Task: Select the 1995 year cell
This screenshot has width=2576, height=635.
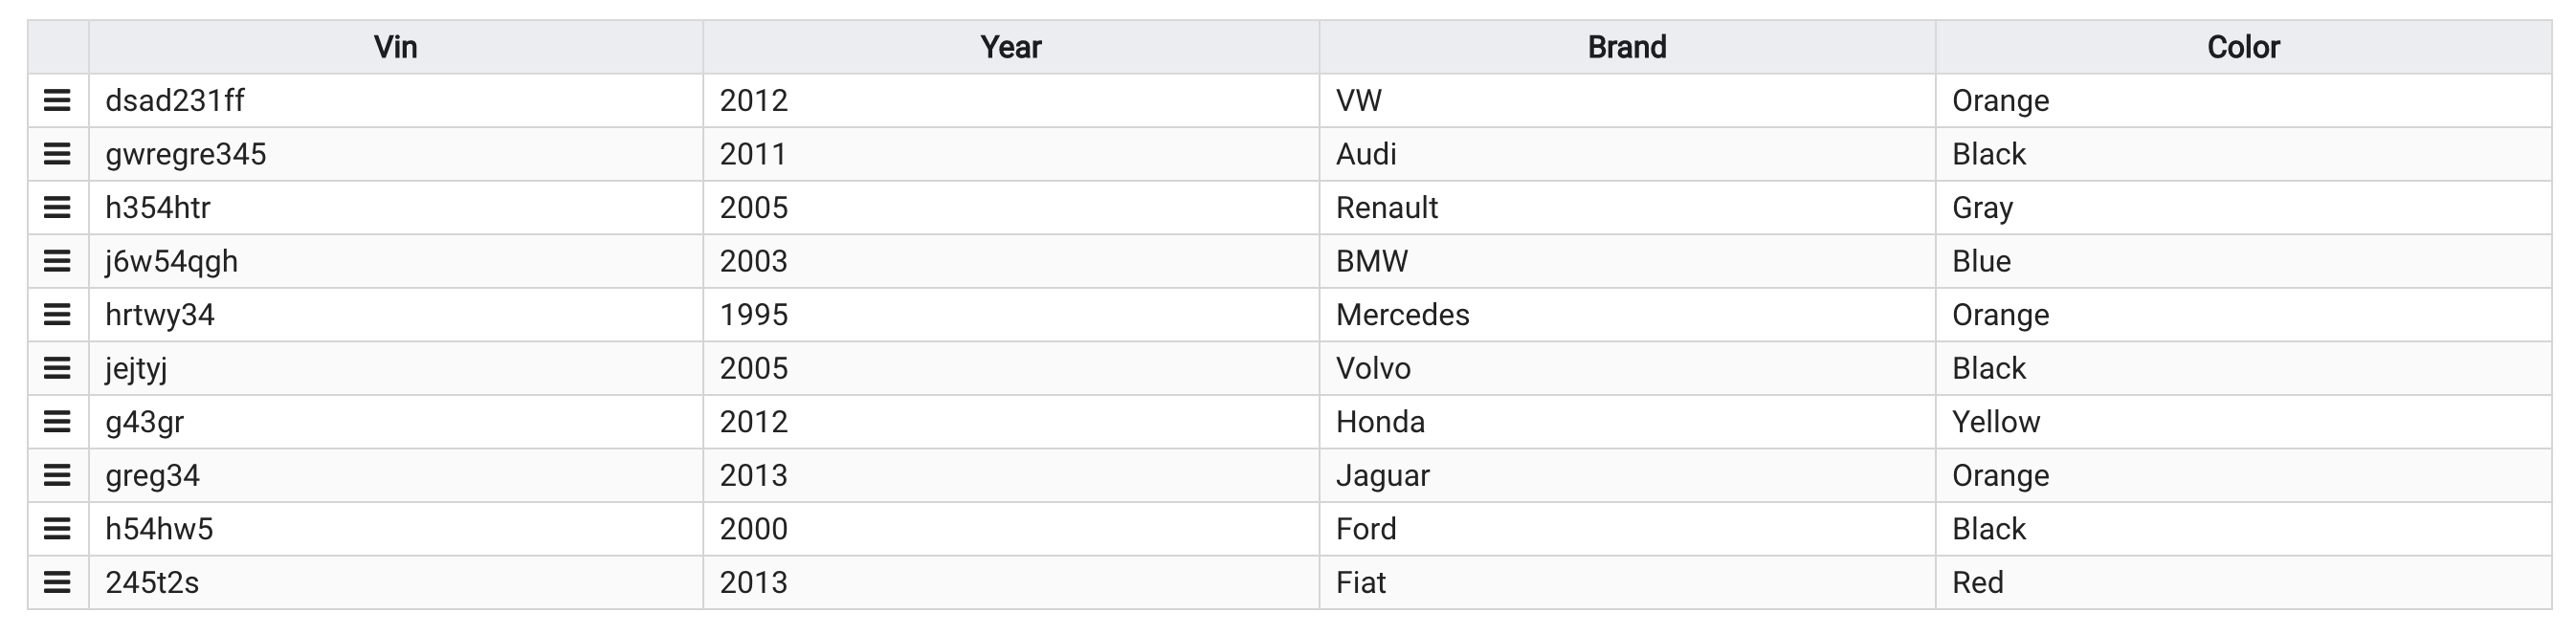Action: click(1011, 315)
